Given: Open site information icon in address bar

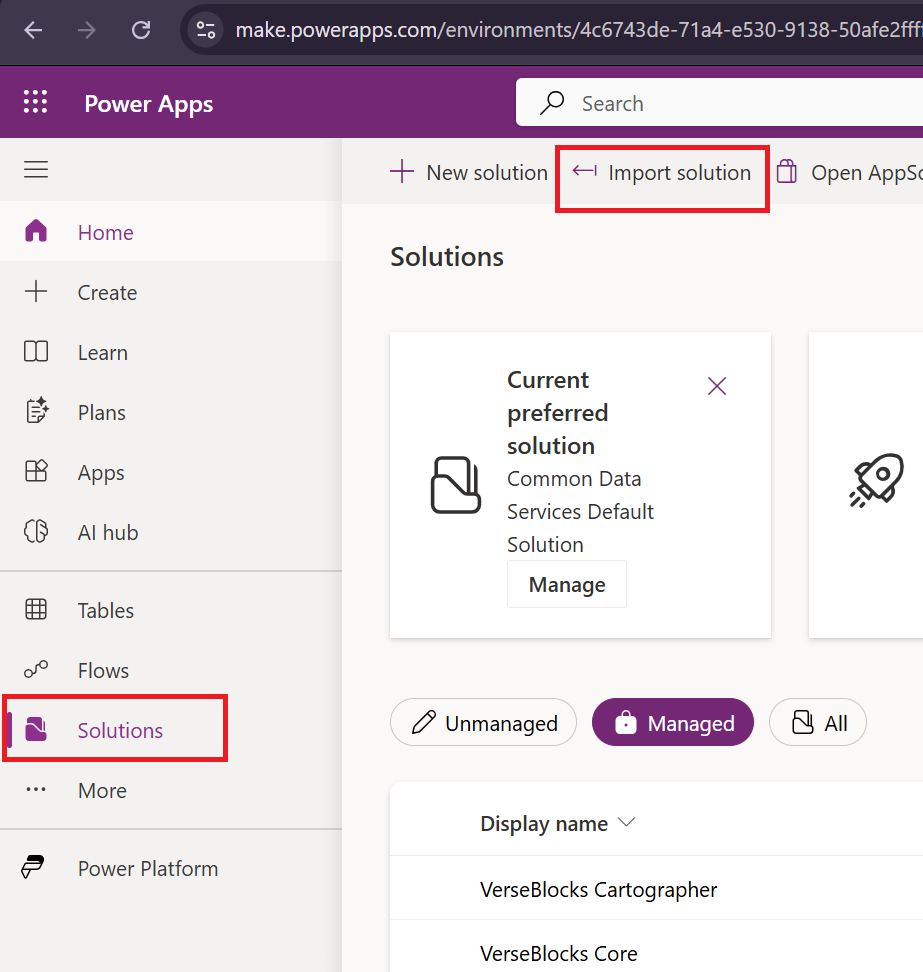Looking at the screenshot, I should tap(206, 30).
